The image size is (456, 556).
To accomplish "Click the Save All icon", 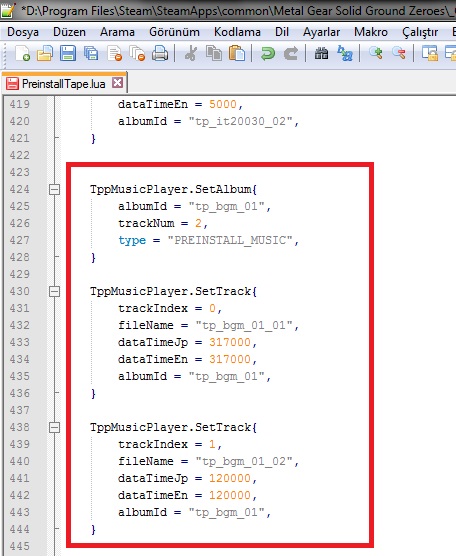I will pyautogui.click(x=91, y=54).
